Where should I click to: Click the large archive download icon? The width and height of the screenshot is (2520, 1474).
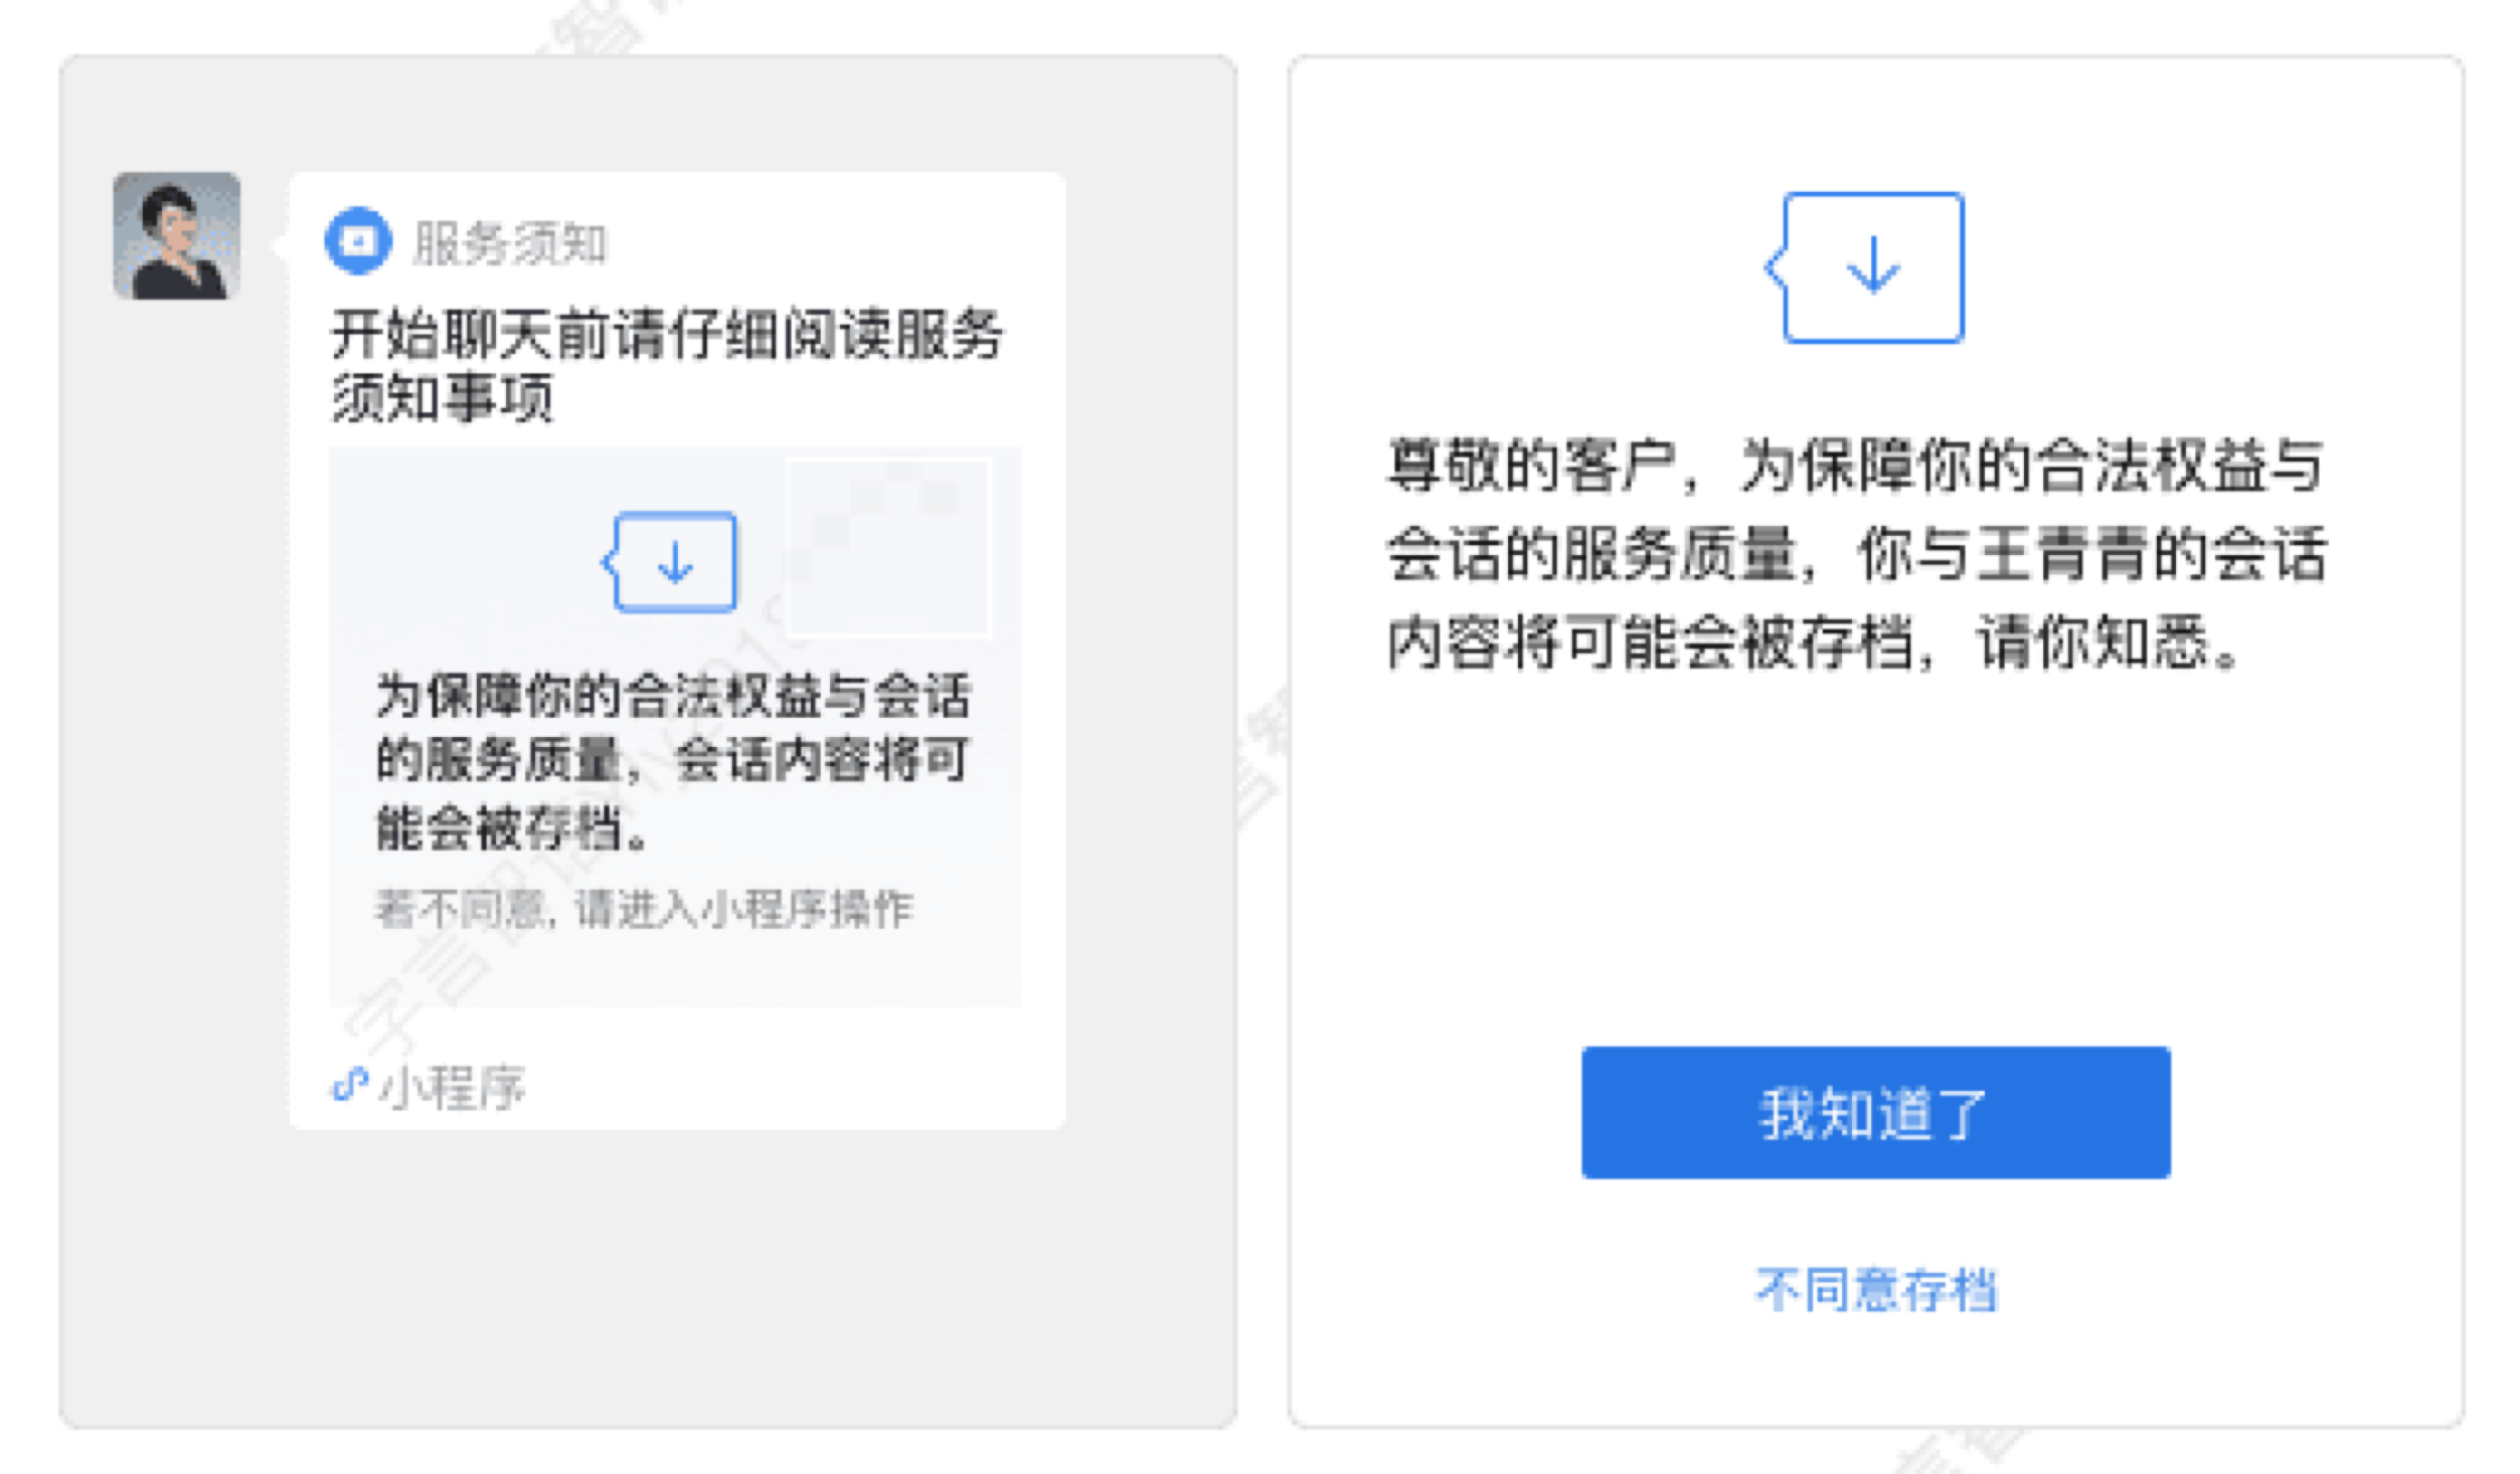click(x=1865, y=268)
